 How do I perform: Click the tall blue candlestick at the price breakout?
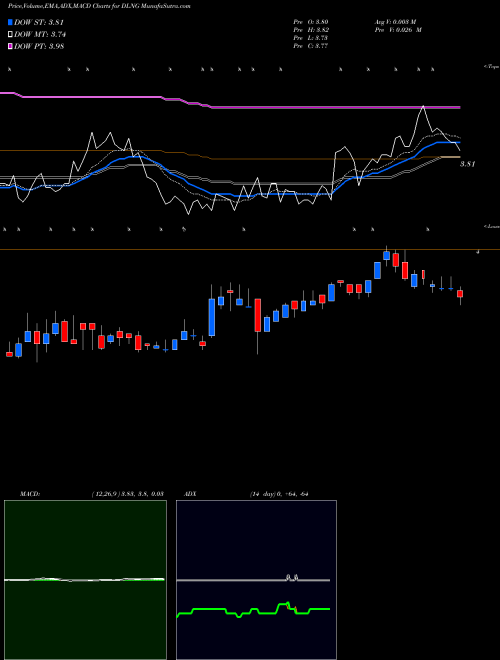click(x=212, y=317)
